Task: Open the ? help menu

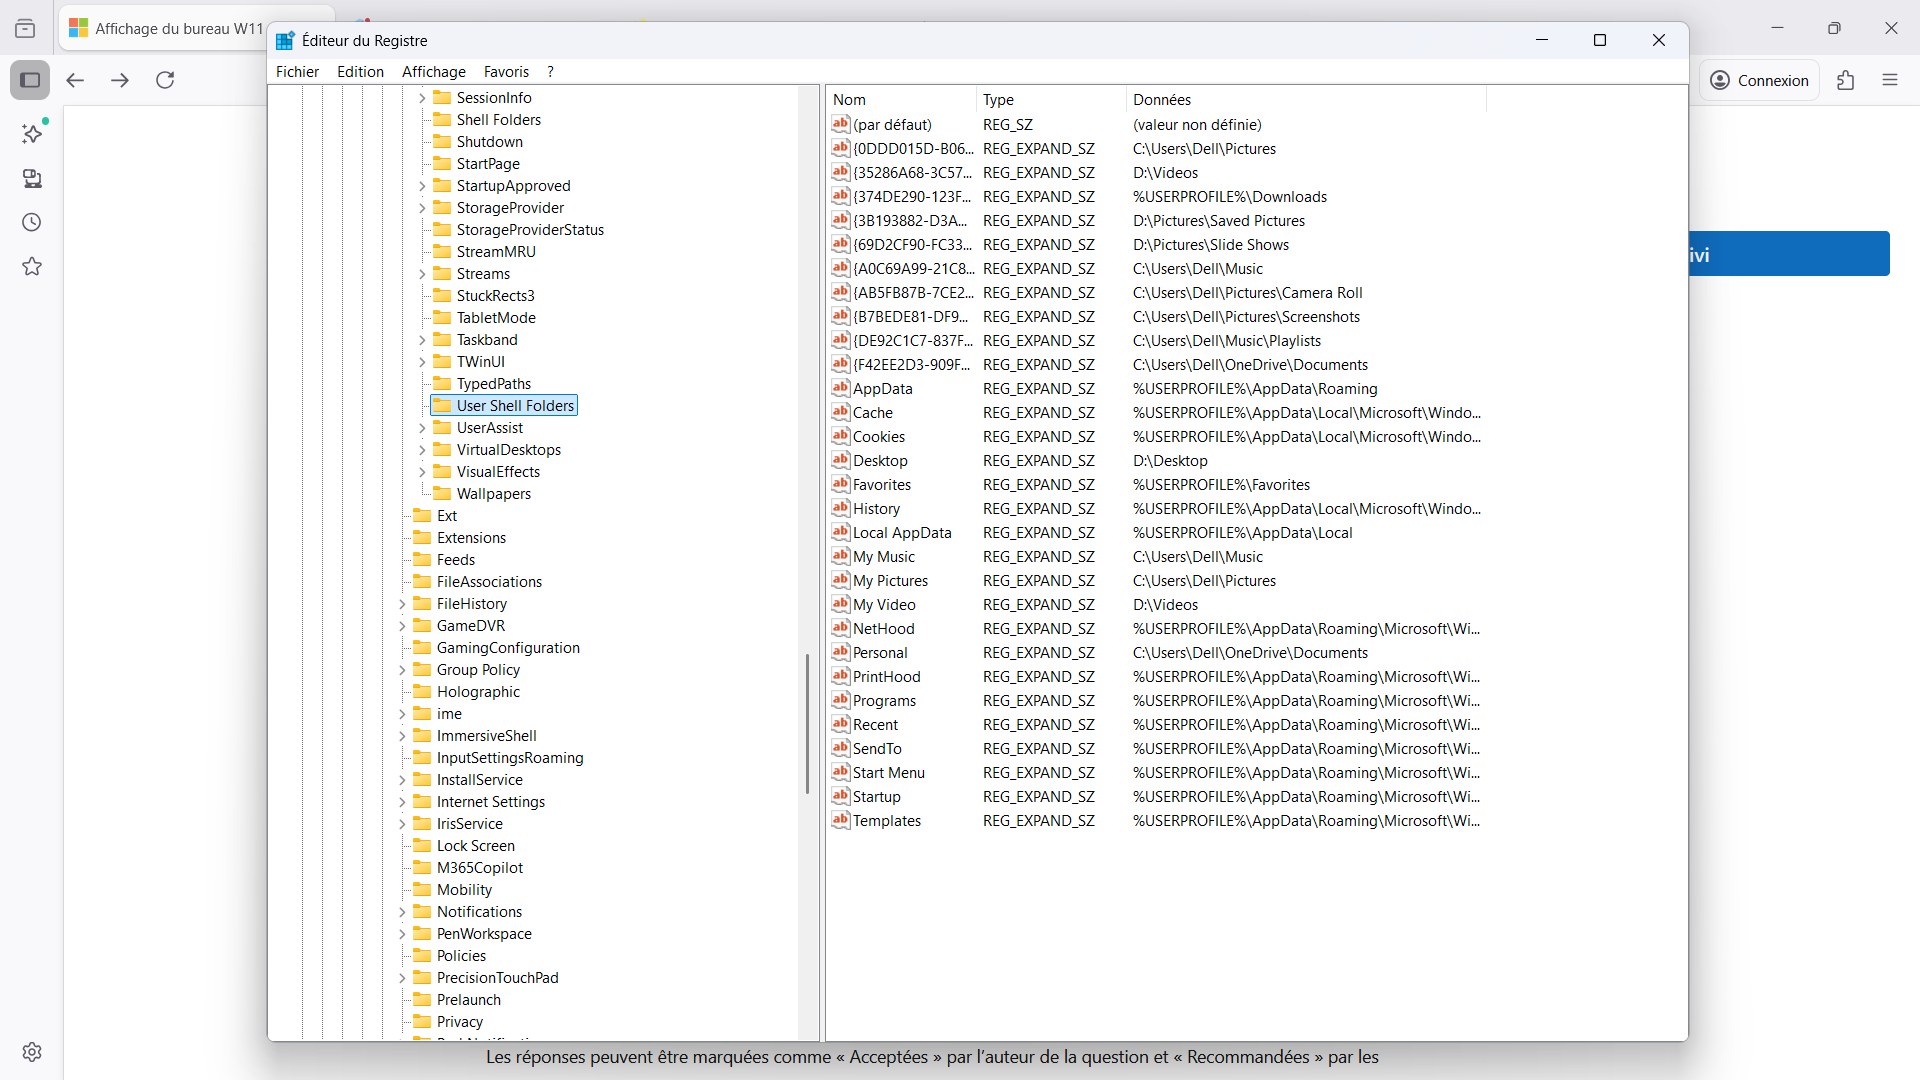Action: [x=550, y=72]
